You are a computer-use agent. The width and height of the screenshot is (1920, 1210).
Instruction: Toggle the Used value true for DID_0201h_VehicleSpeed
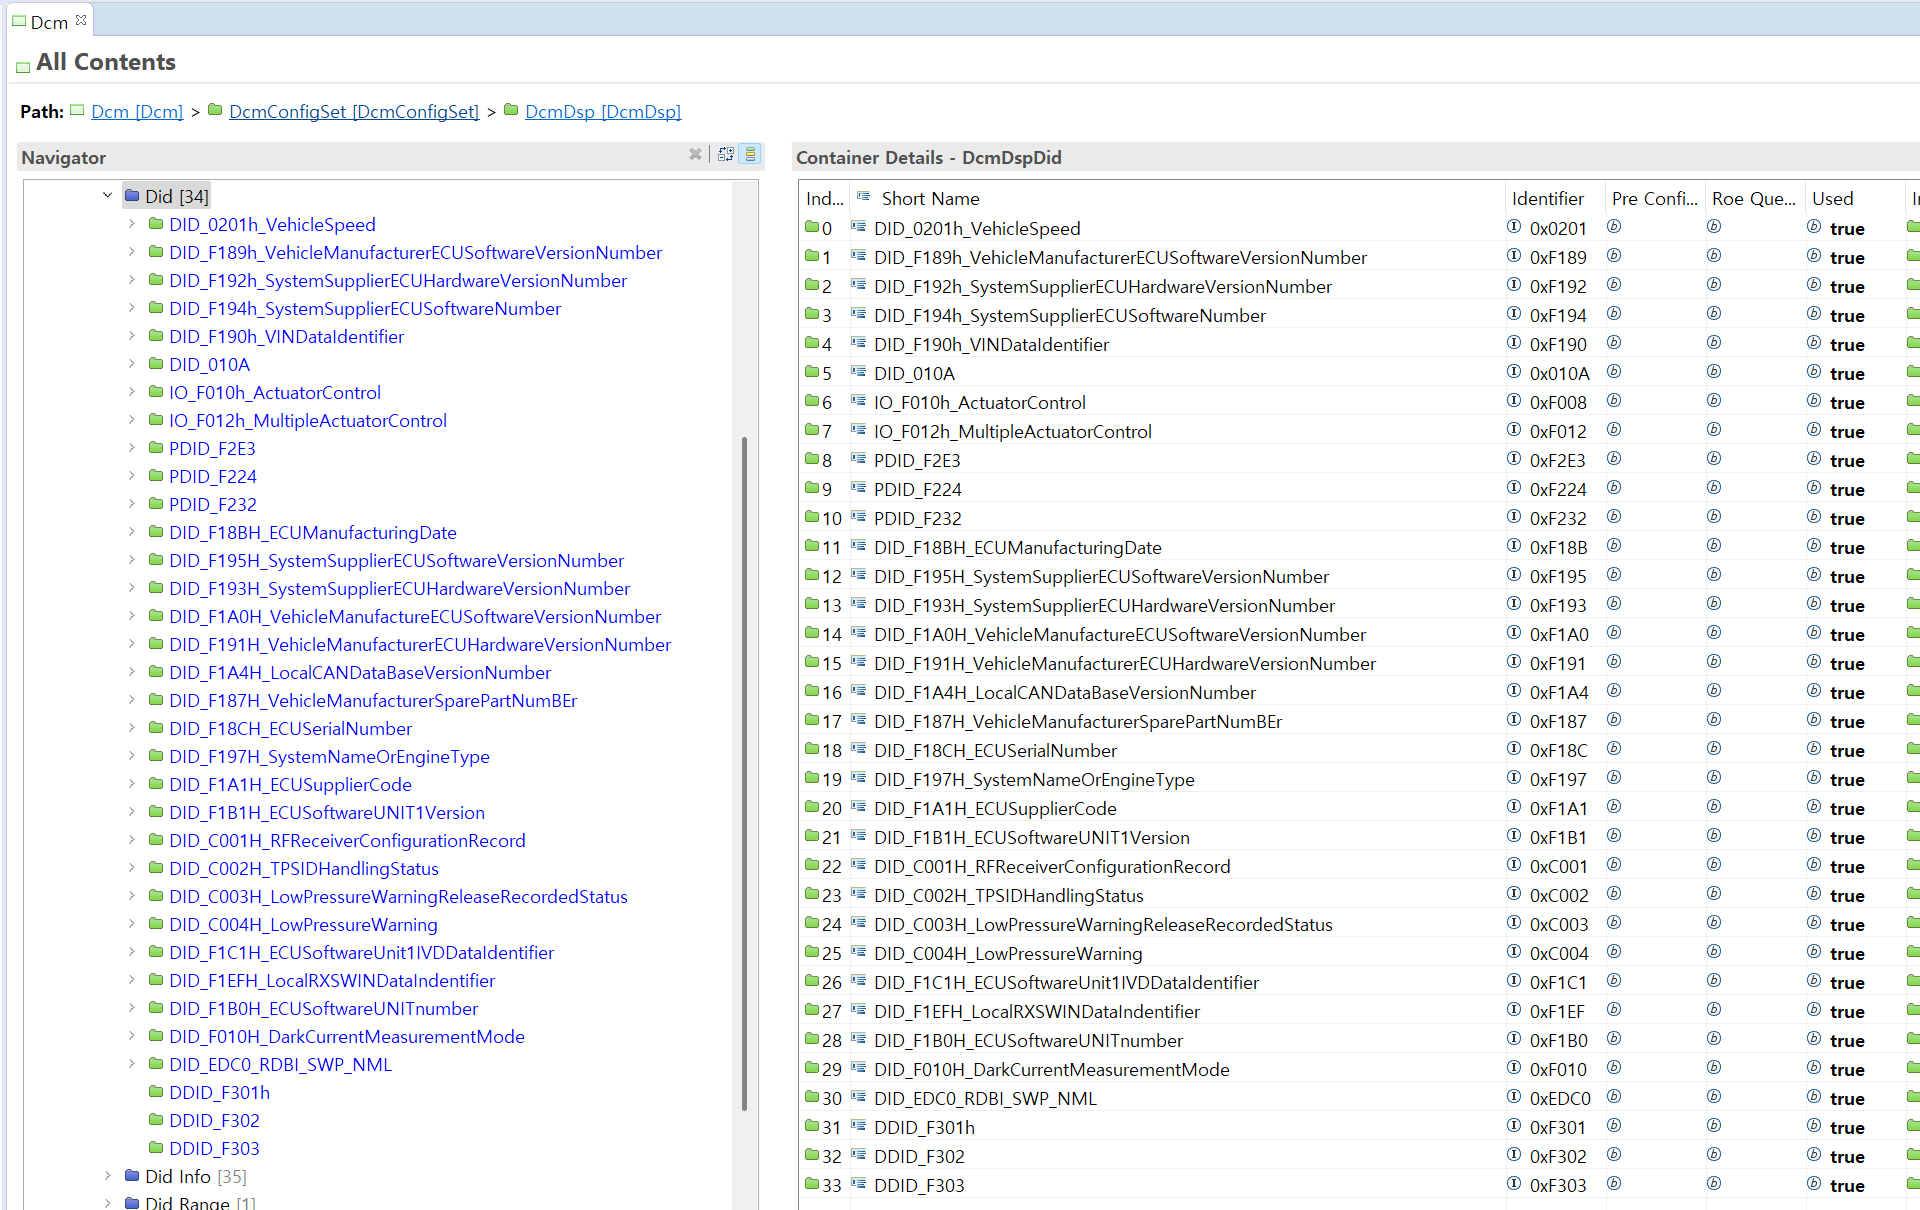pyautogui.click(x=1846, y=229)
